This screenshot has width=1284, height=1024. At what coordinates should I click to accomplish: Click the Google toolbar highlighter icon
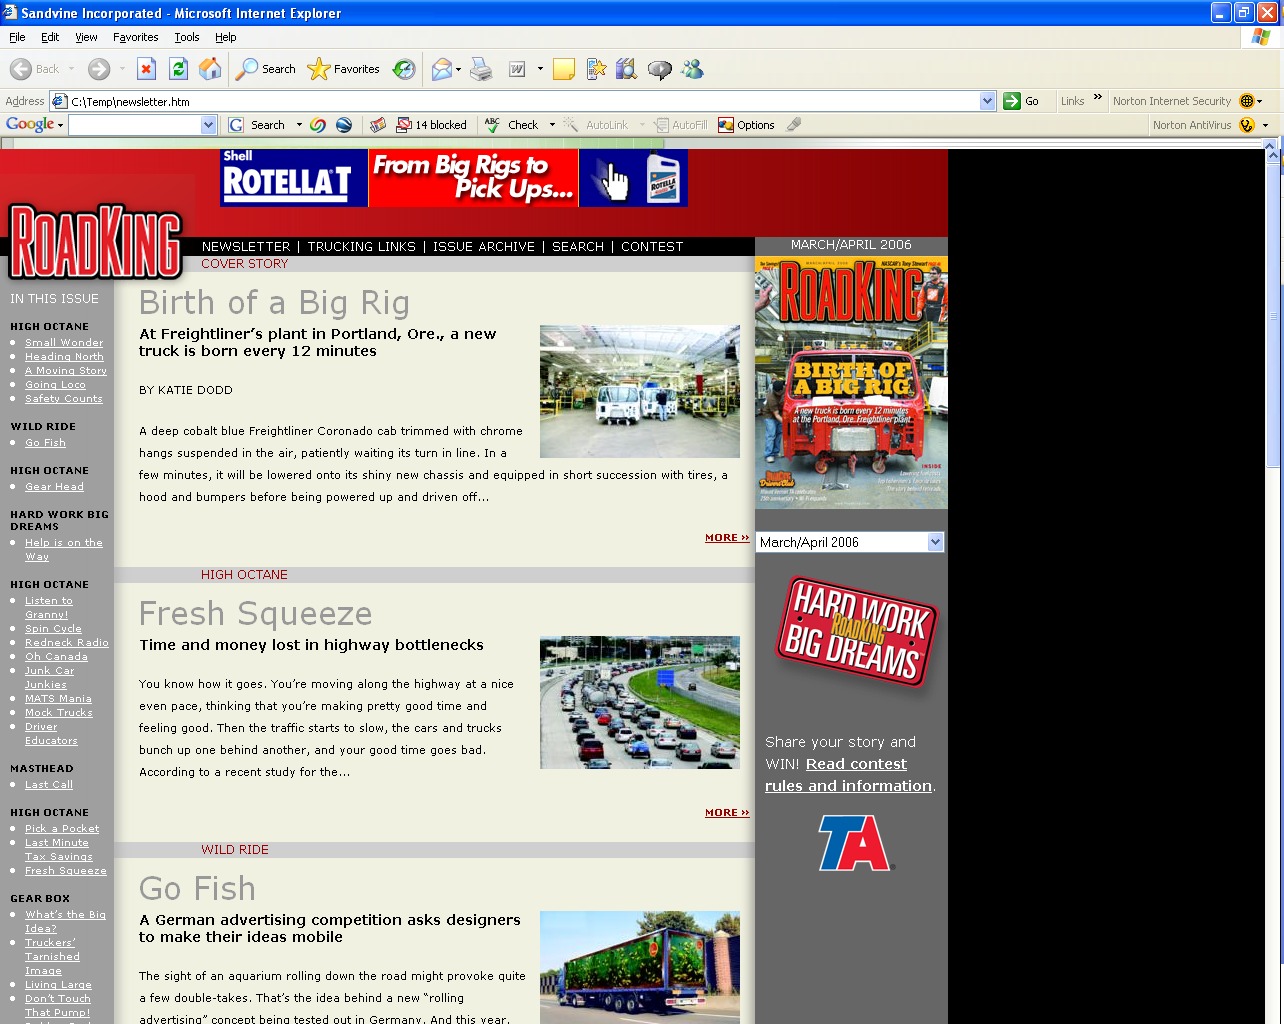tap(794, 125)
